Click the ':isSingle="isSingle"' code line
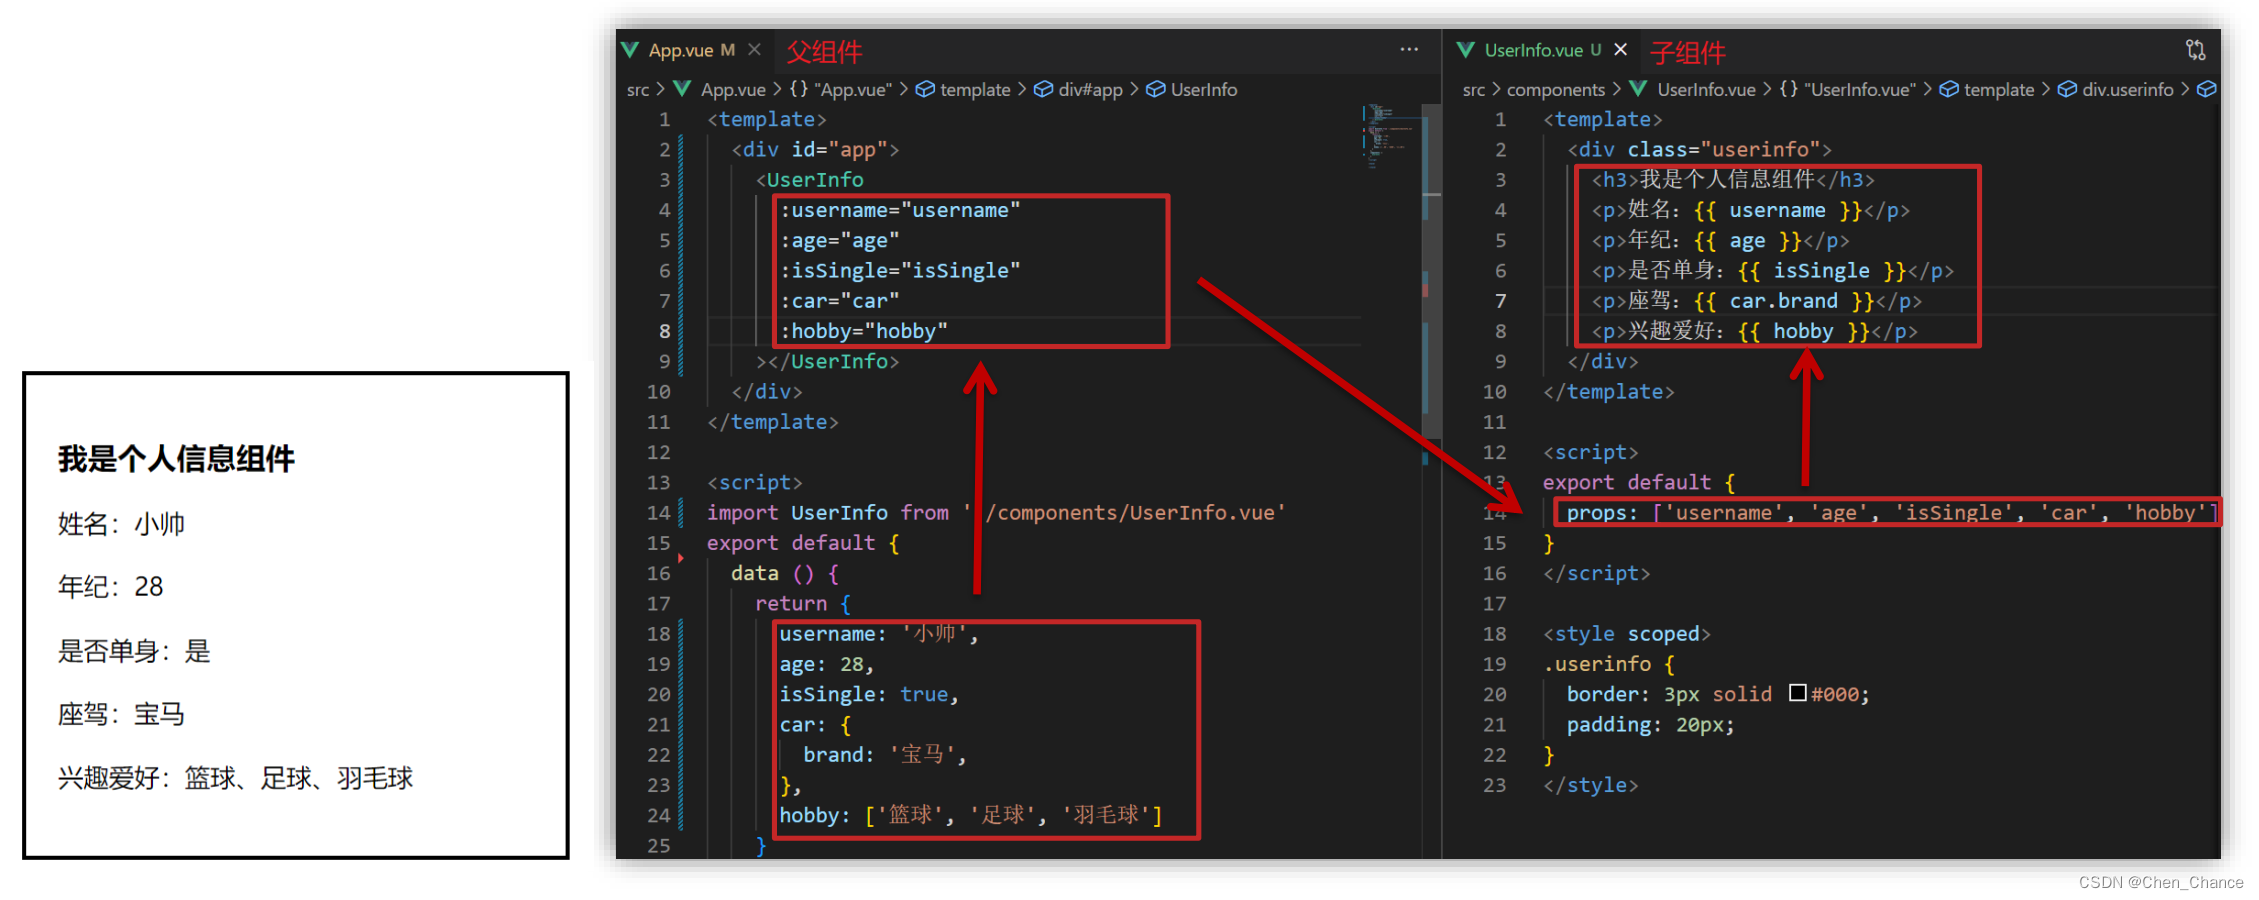The image size is (2259, 900). [x=900, y=271]
